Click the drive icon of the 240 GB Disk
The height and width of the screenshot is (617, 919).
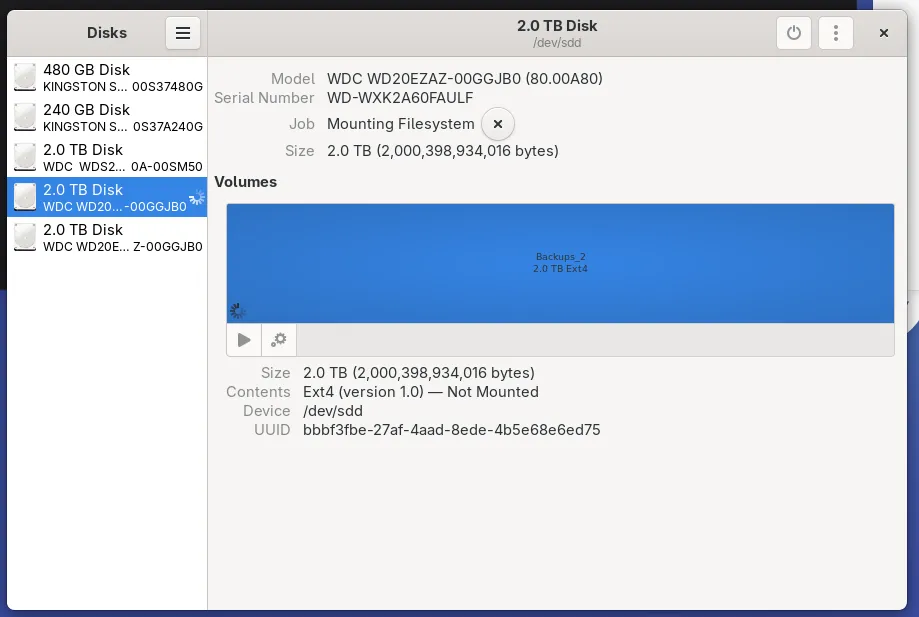25,117
